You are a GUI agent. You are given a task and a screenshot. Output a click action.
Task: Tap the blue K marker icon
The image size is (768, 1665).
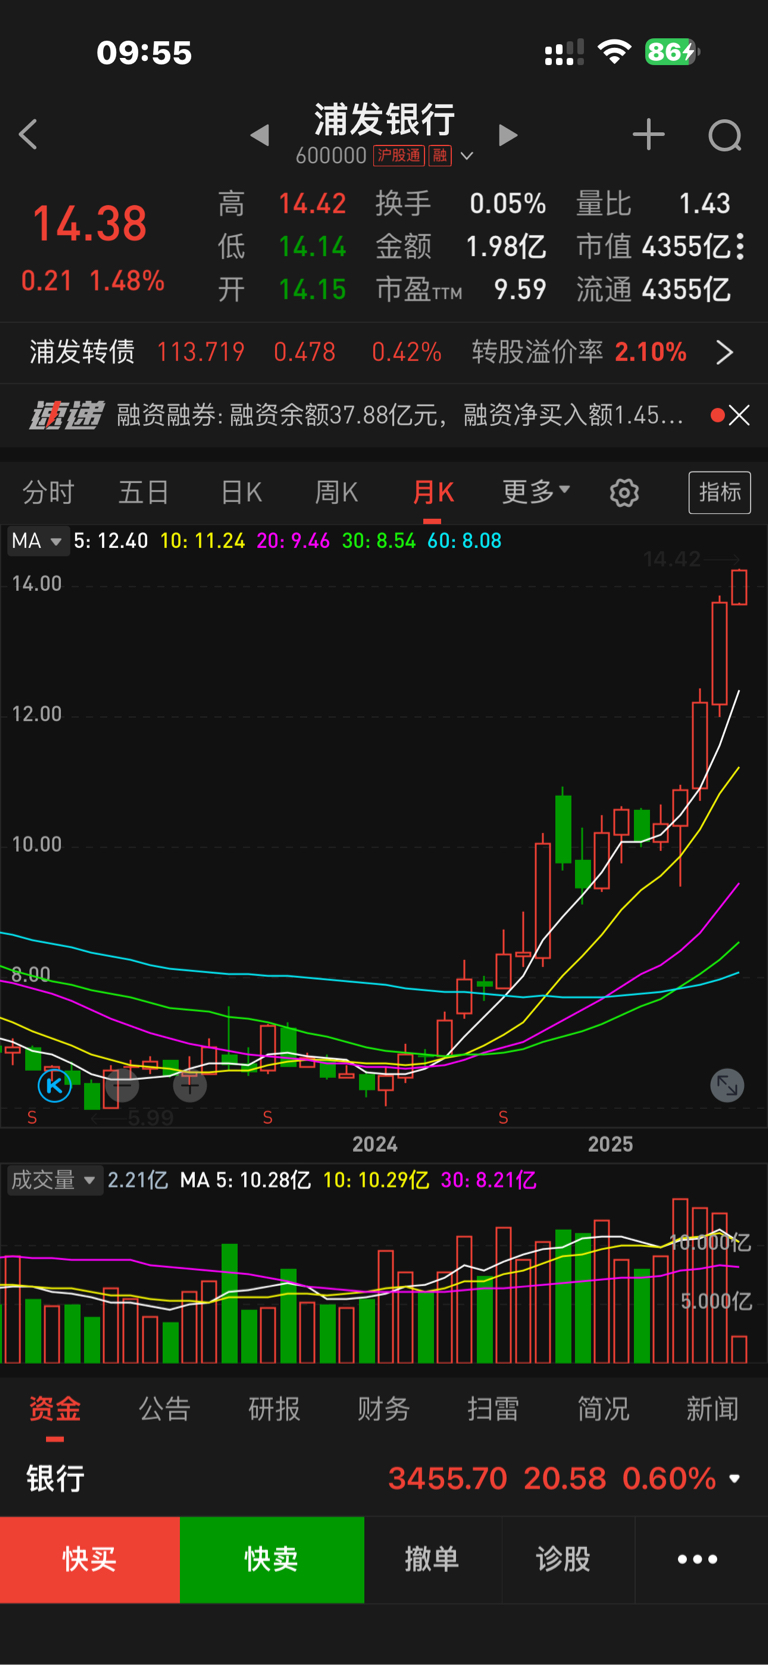pyautogui.click(x=54, y=1084)
